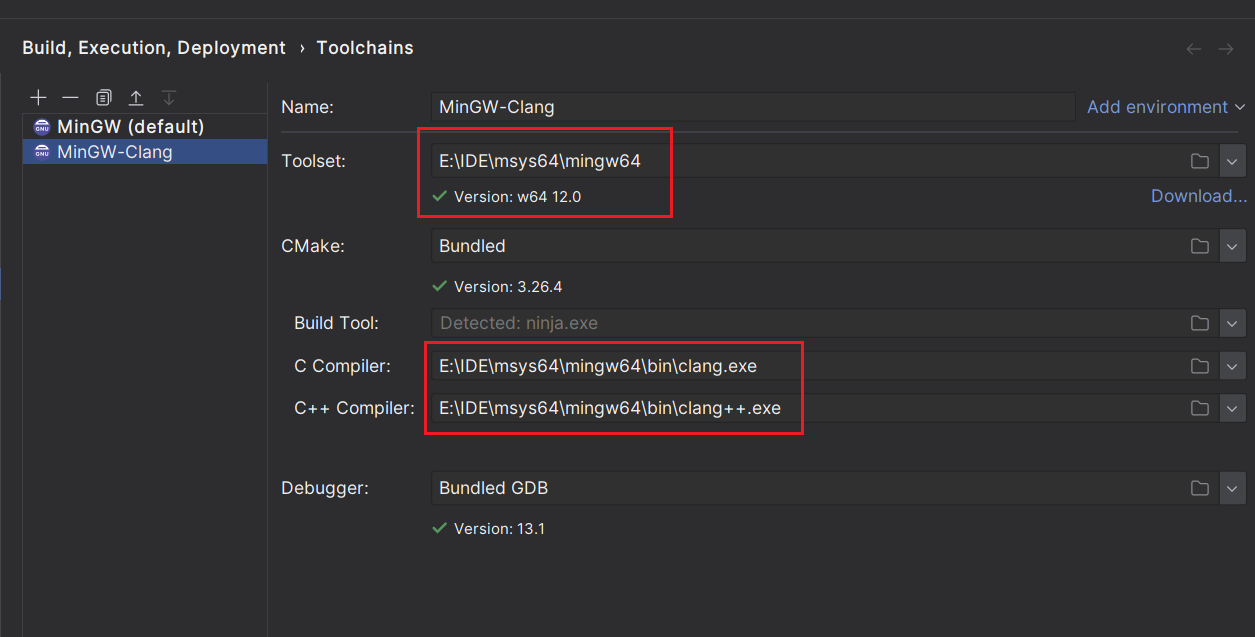Browse folder for C Compiler path

pos(1200,366)
